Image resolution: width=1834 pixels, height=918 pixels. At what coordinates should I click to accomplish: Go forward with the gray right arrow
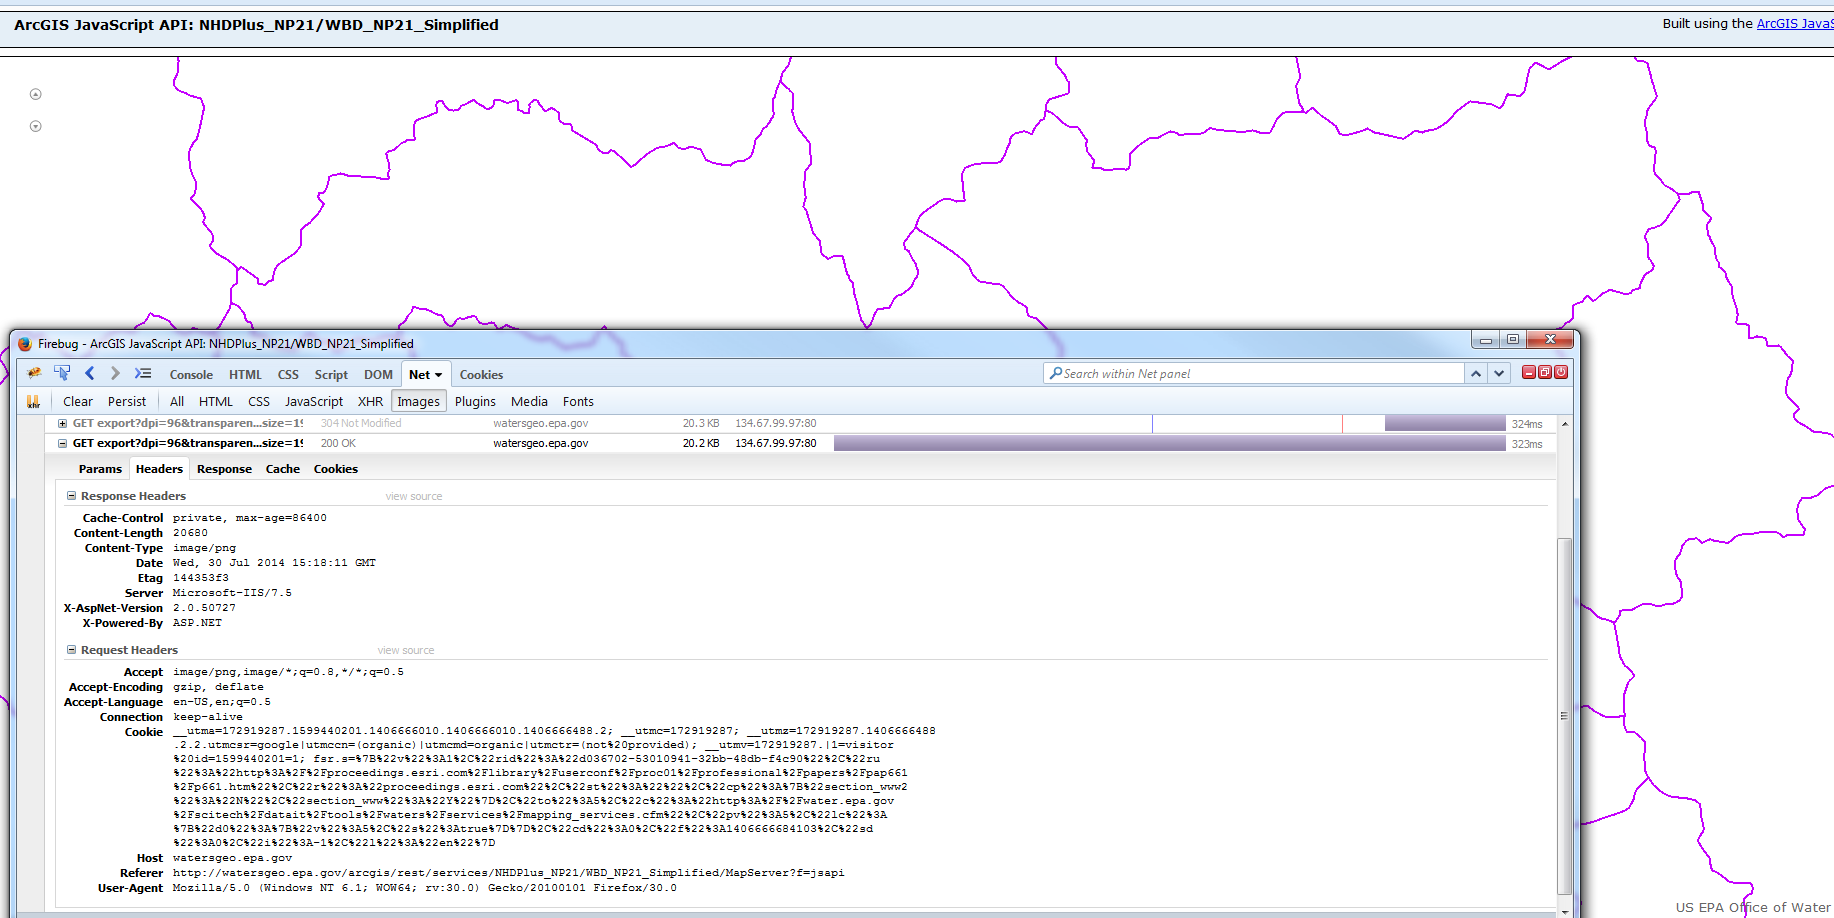(115, 373)
